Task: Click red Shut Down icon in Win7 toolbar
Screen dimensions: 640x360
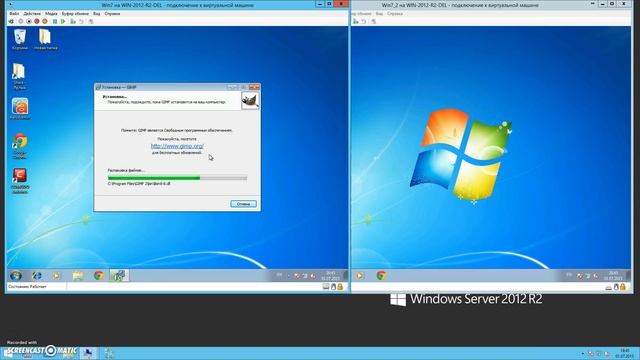Action: coord(37,21)
